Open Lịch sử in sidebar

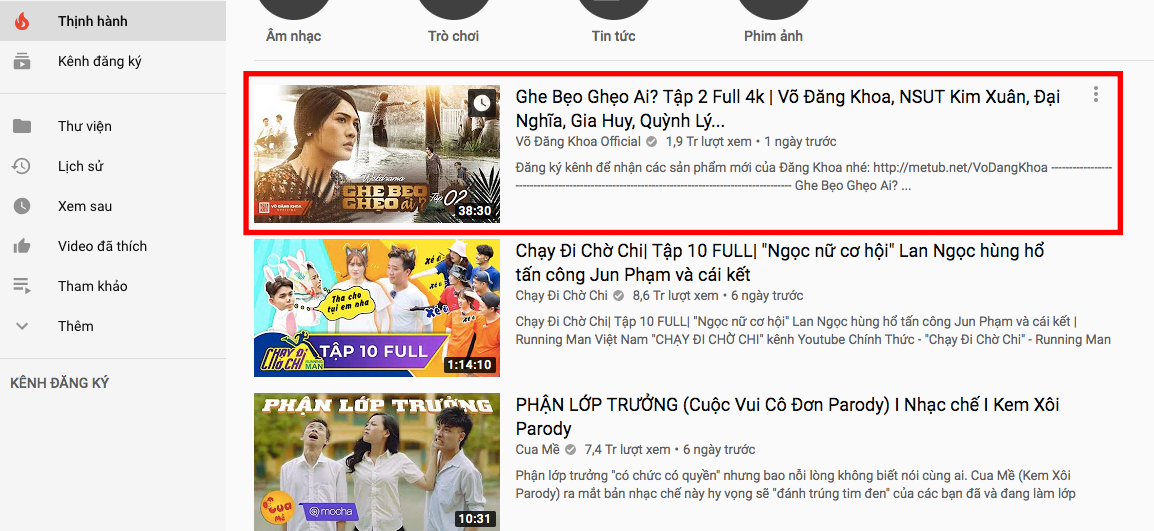tap(113, 166)
